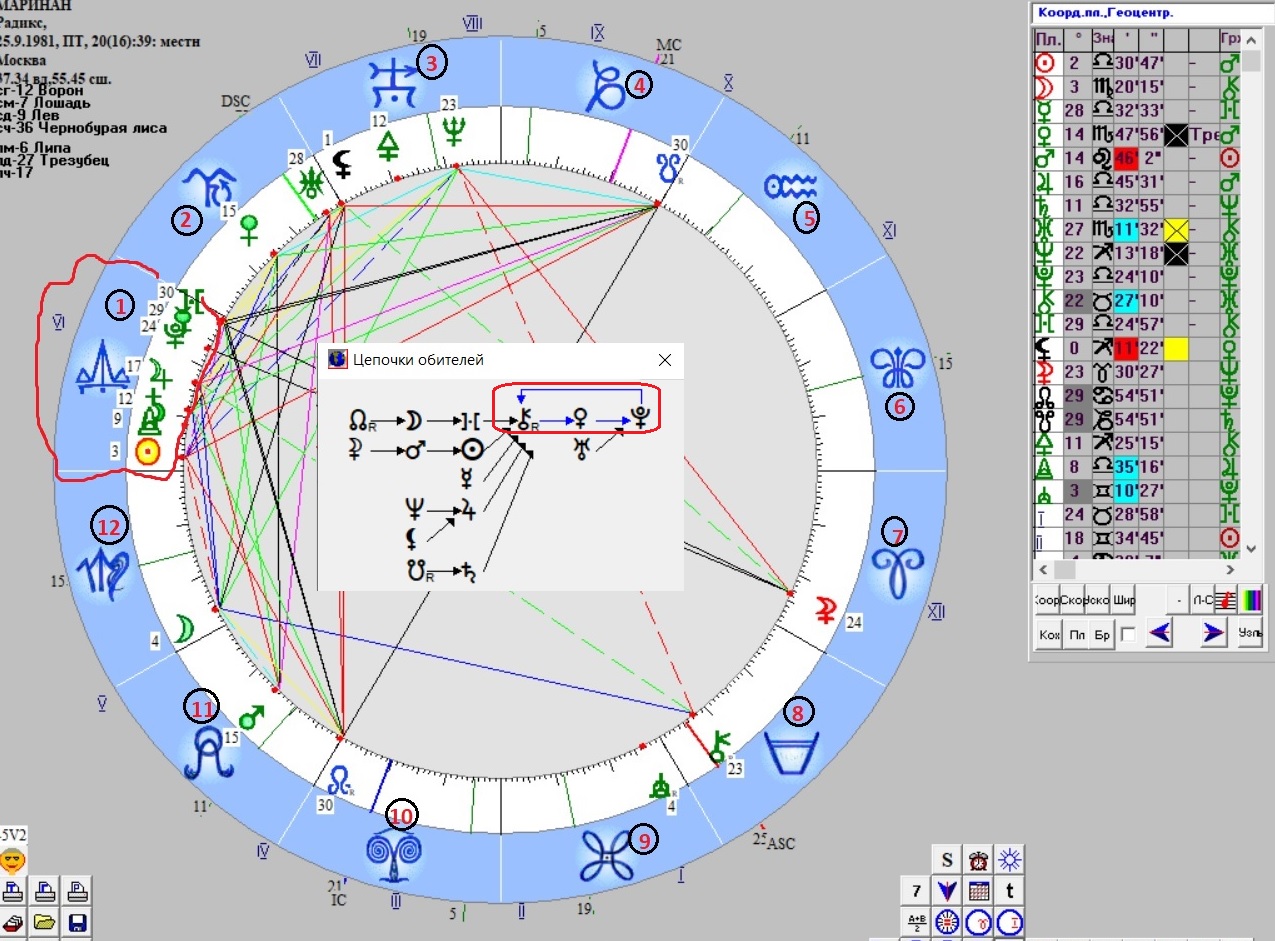The width and height of the screenshot is (1275, 941).
Task: Click the Коор button in the coordinates panel
Action: pos(1047,600)
